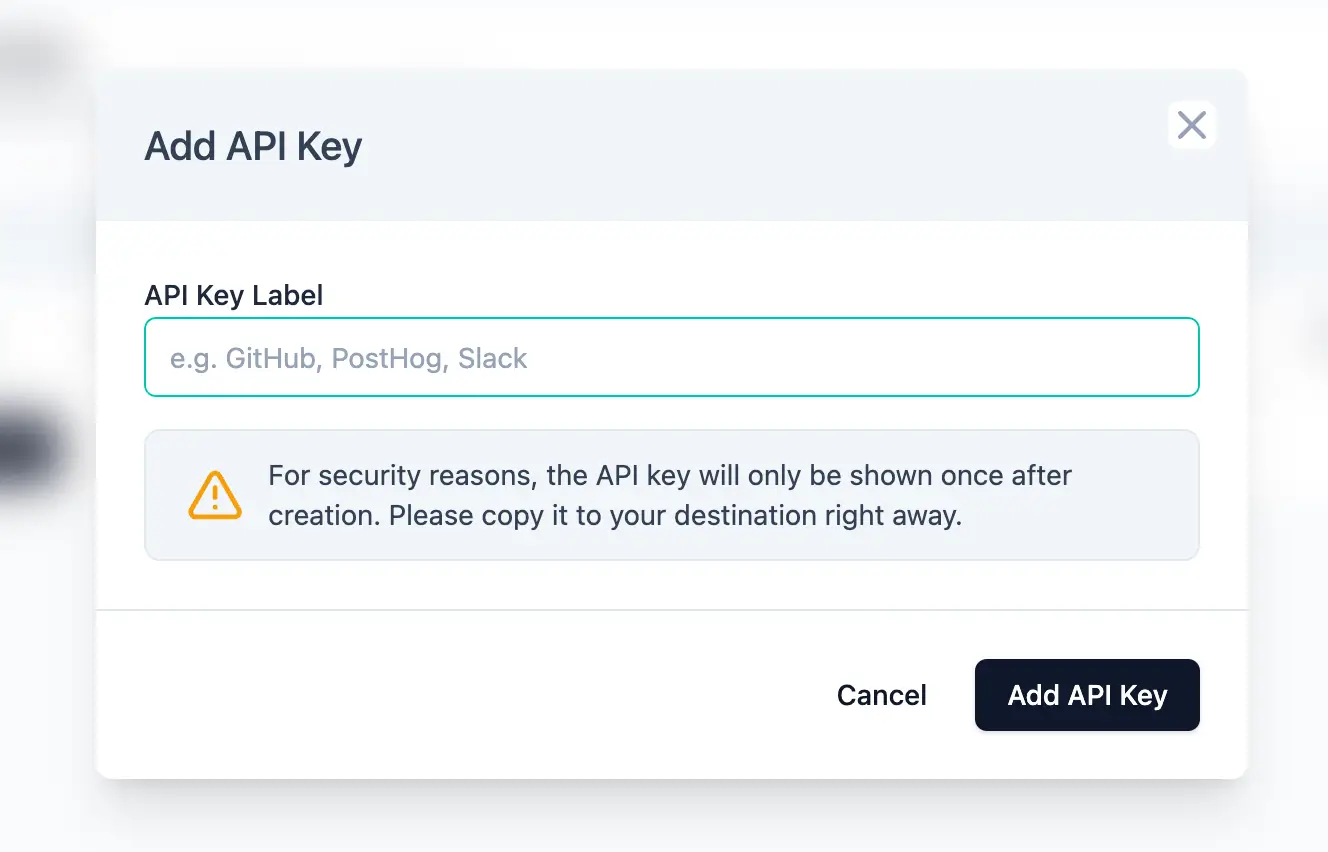Click the orange warning triangle icon
Image resolution: width=1328 pixels, height=852 pixels.
214,495
